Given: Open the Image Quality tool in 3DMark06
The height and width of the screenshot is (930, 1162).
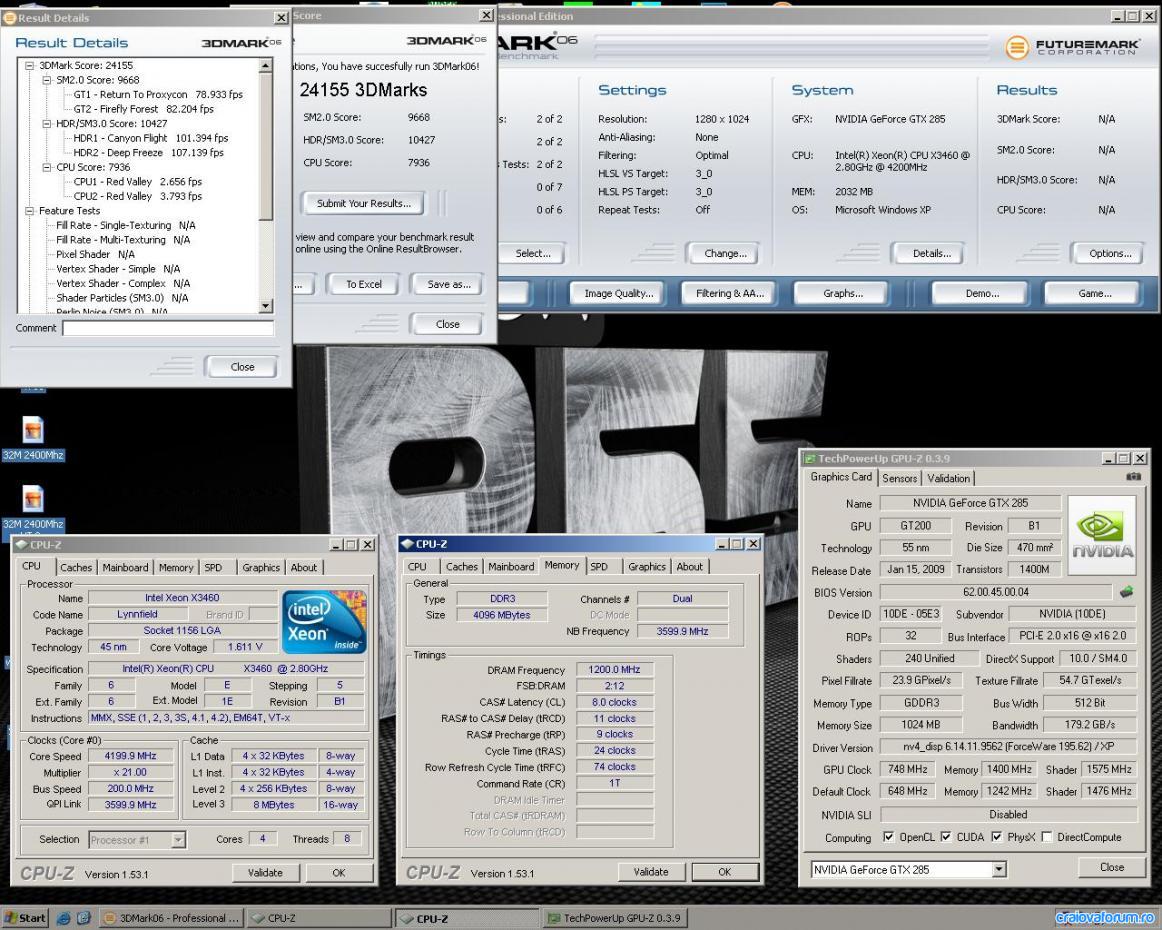Looking at the screenshot, I should click(x=619, y=293).
